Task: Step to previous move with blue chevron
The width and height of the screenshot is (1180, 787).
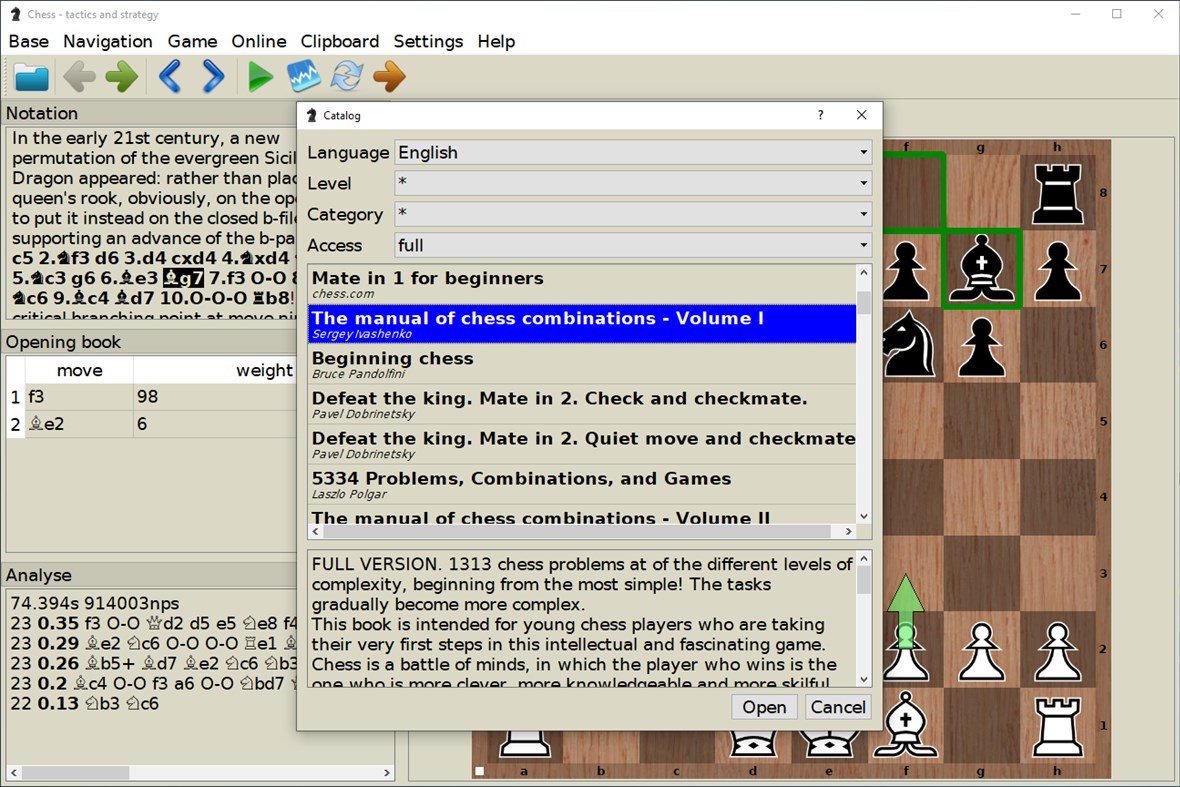Action: (168, 76)
